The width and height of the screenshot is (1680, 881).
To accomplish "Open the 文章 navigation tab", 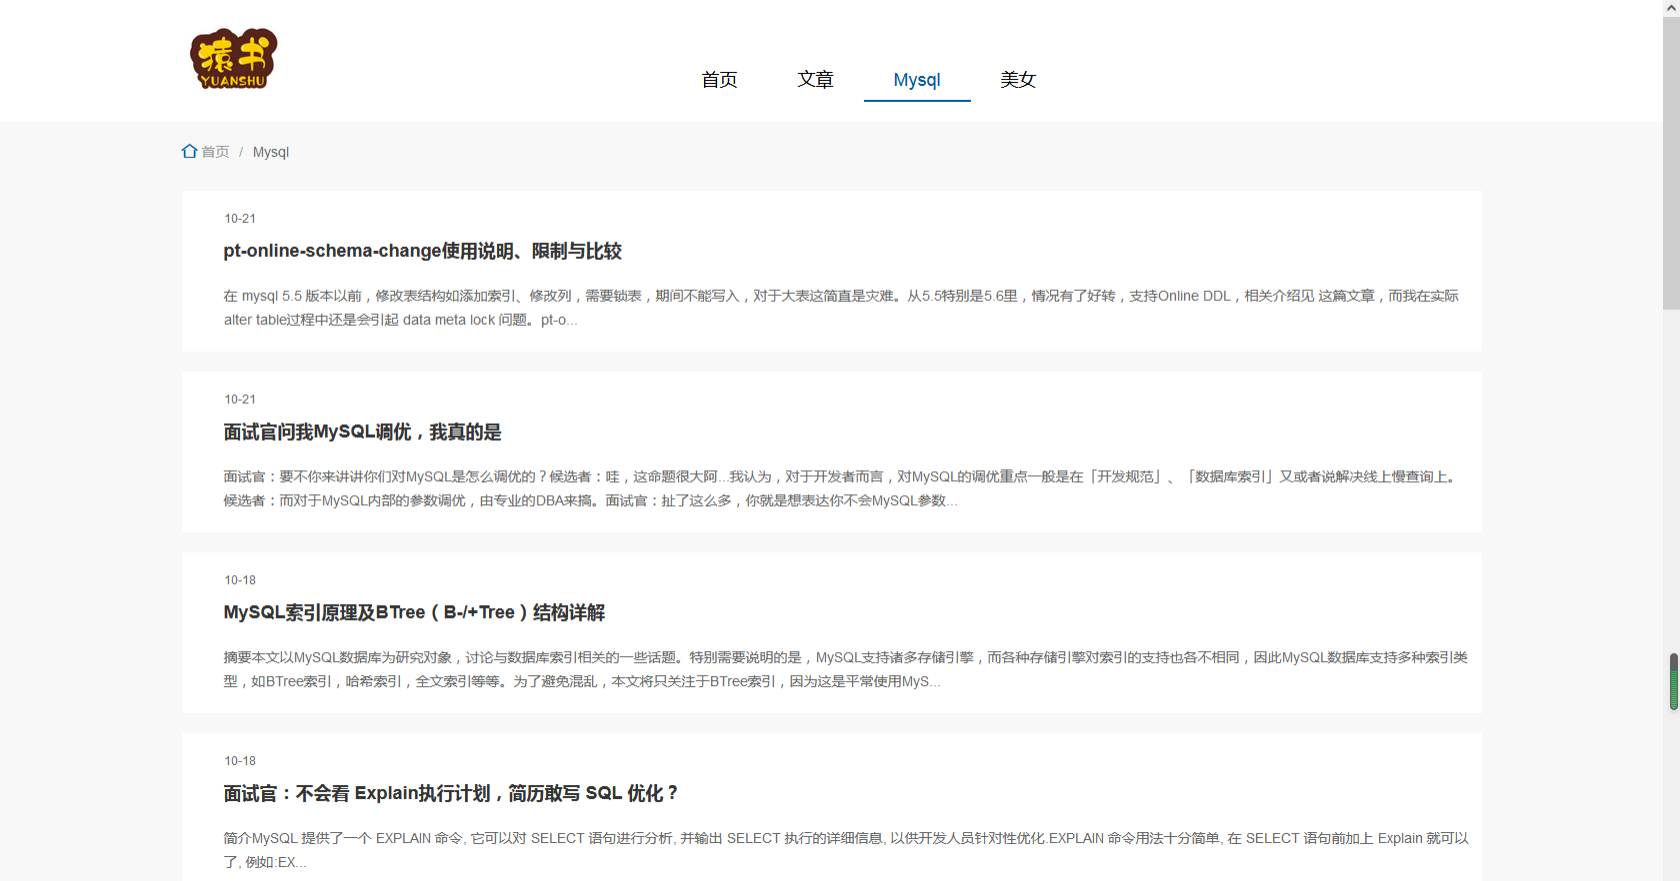I will [x=815, y=80].
